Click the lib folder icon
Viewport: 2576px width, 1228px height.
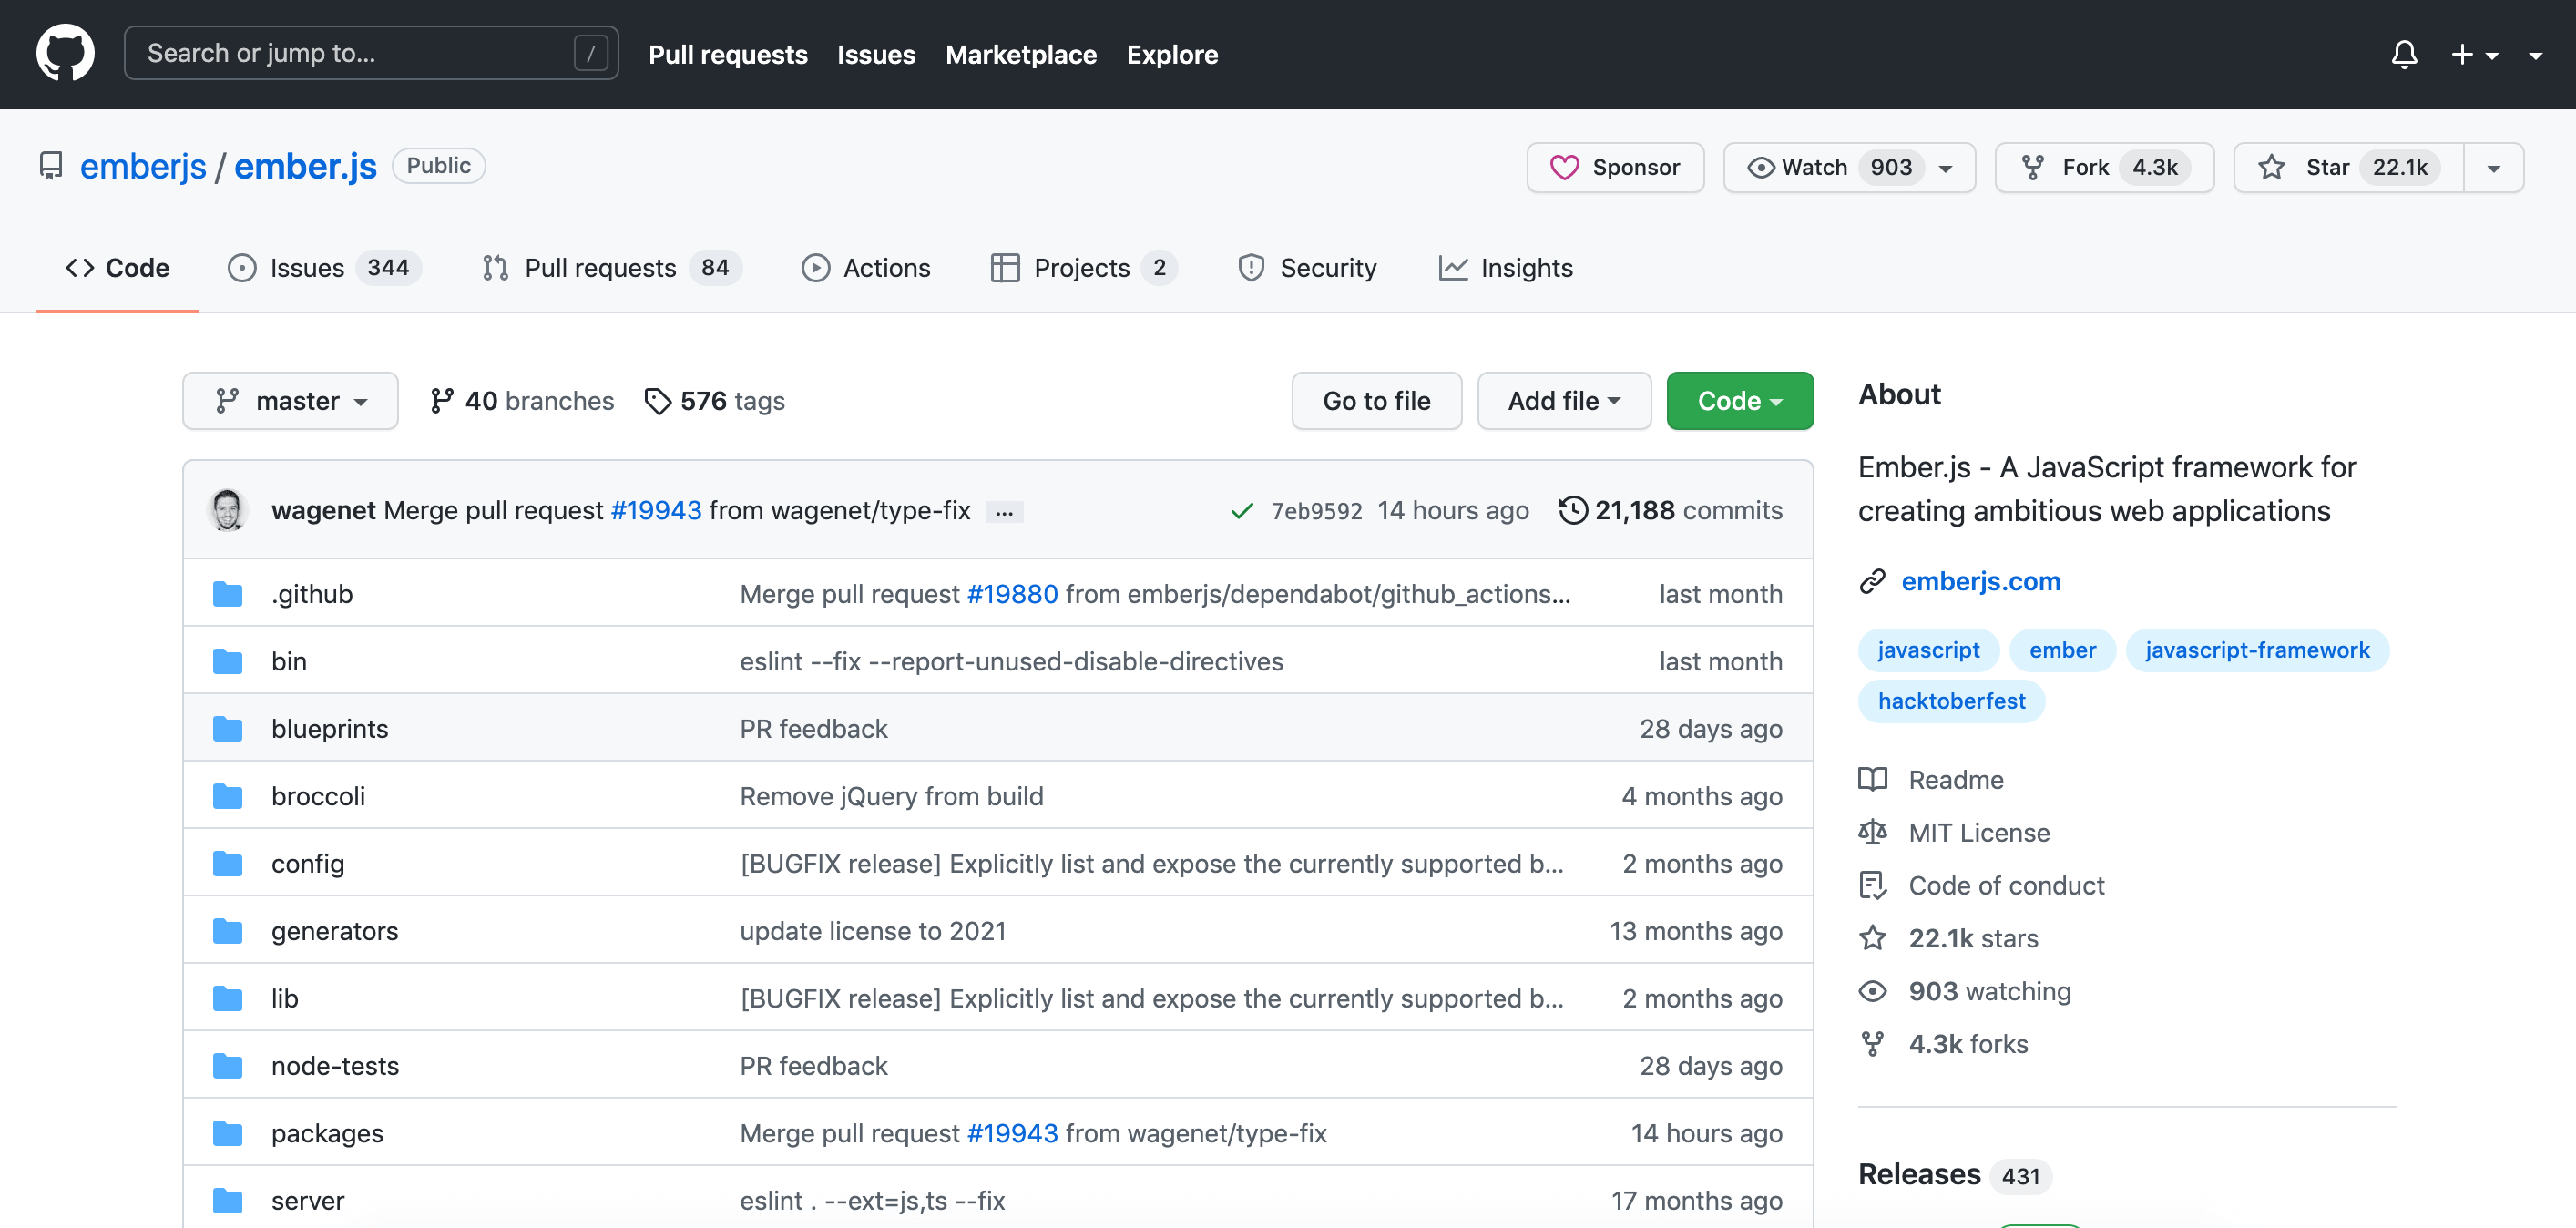pos(228,999)
